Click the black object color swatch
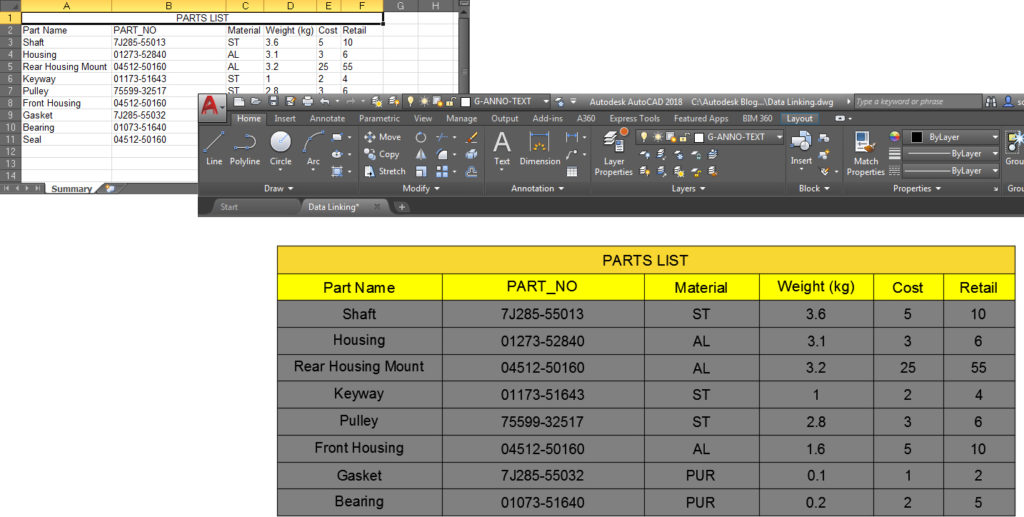The width and height of the screenshot is (1024, 517). pos(917,137)
